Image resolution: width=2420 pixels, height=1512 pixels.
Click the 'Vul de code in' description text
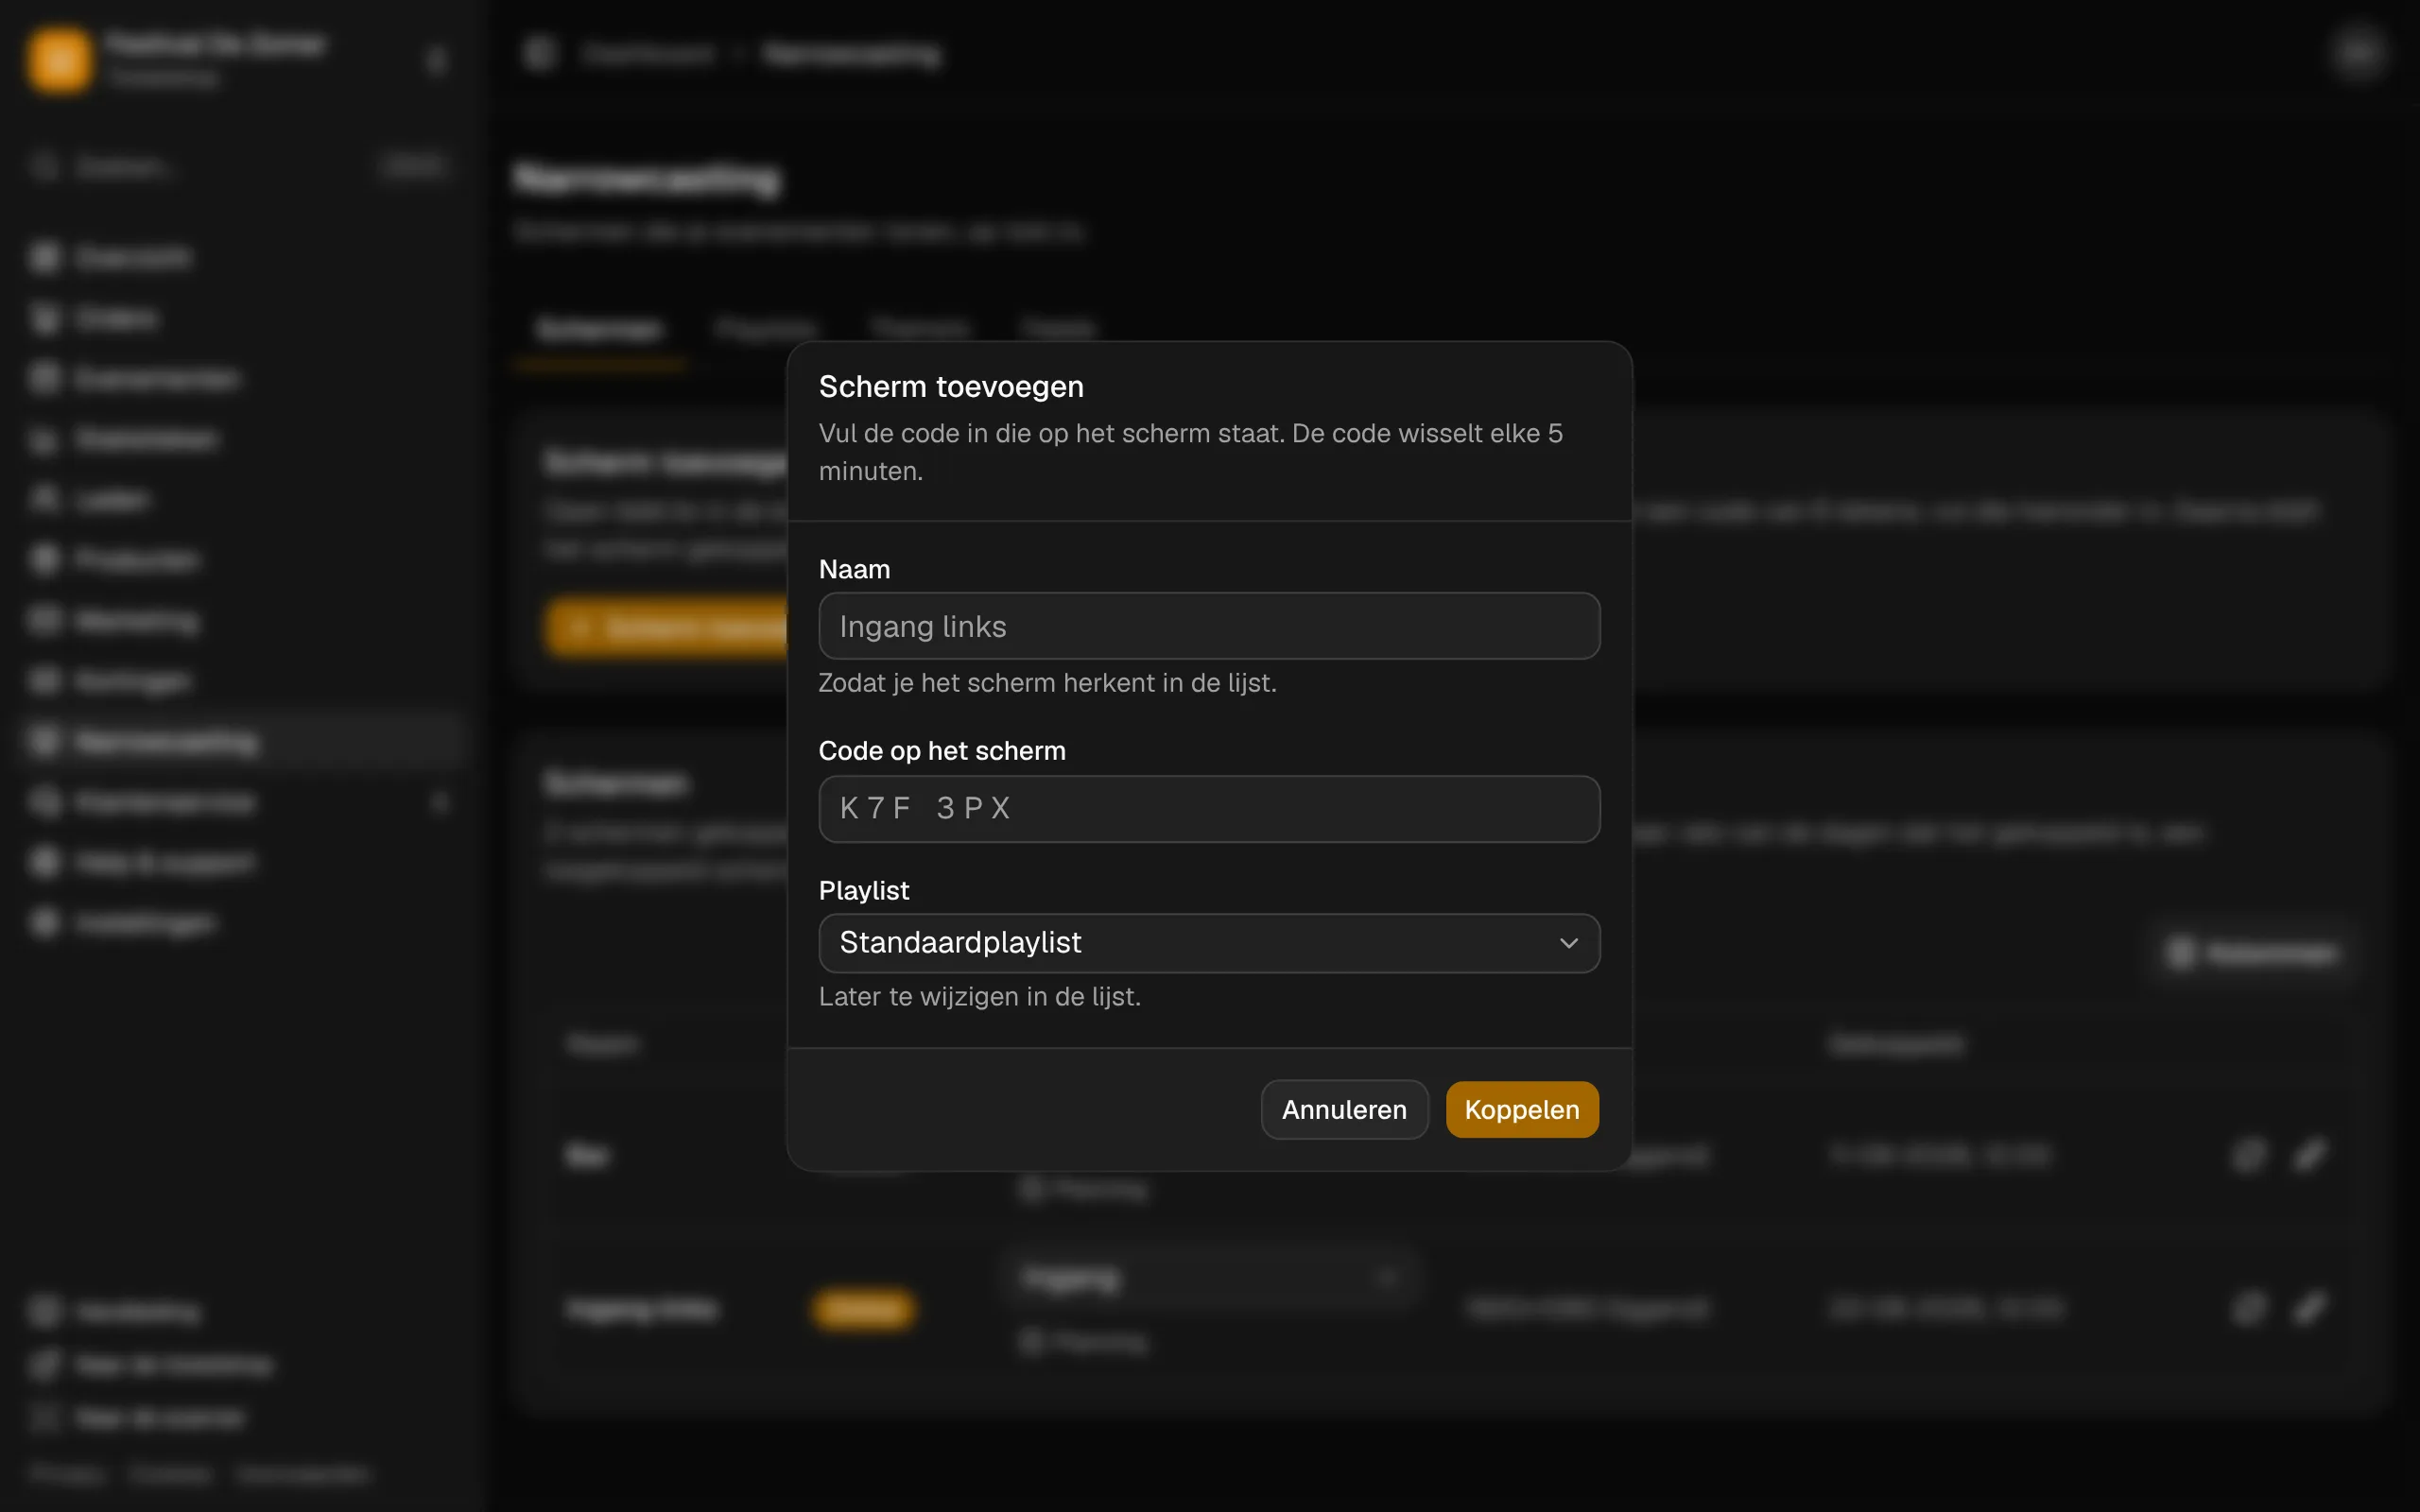tap(1190, 452)
